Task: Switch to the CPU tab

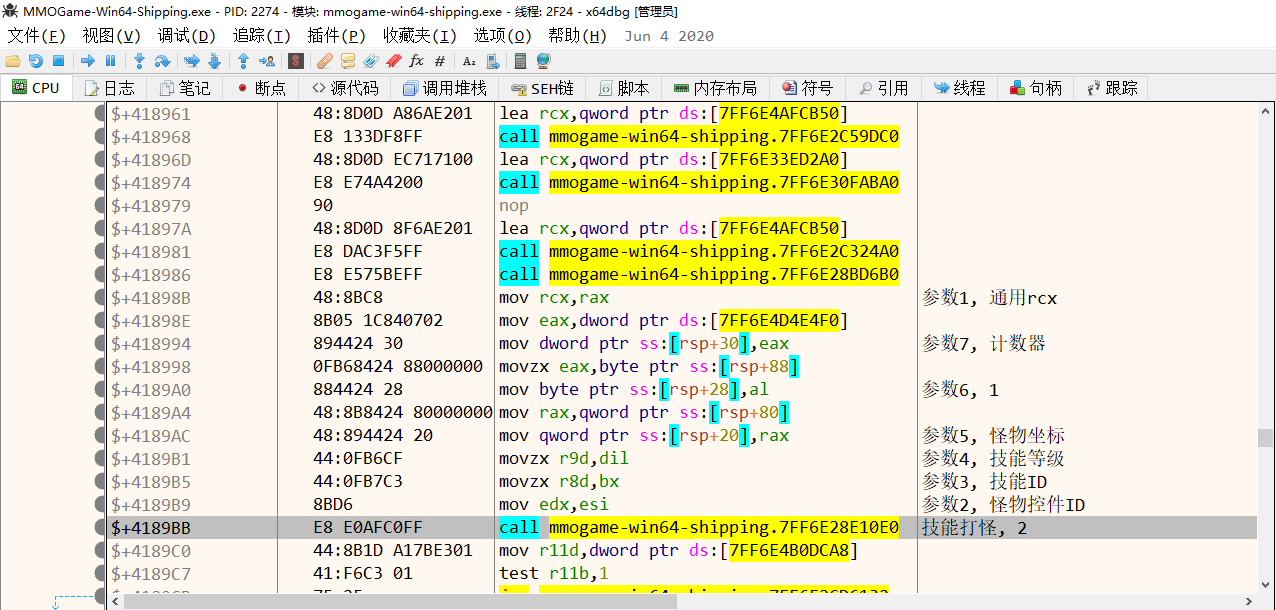Action: [36, 88]
